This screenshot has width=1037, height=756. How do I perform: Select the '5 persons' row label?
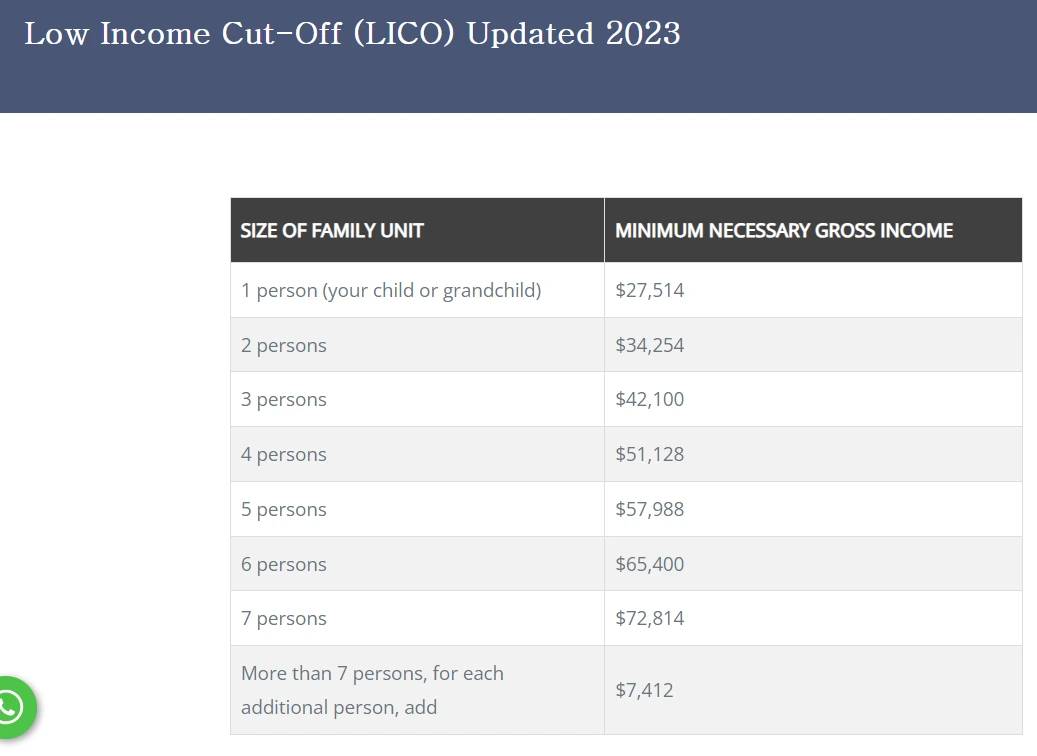click(x=284, y=509)
